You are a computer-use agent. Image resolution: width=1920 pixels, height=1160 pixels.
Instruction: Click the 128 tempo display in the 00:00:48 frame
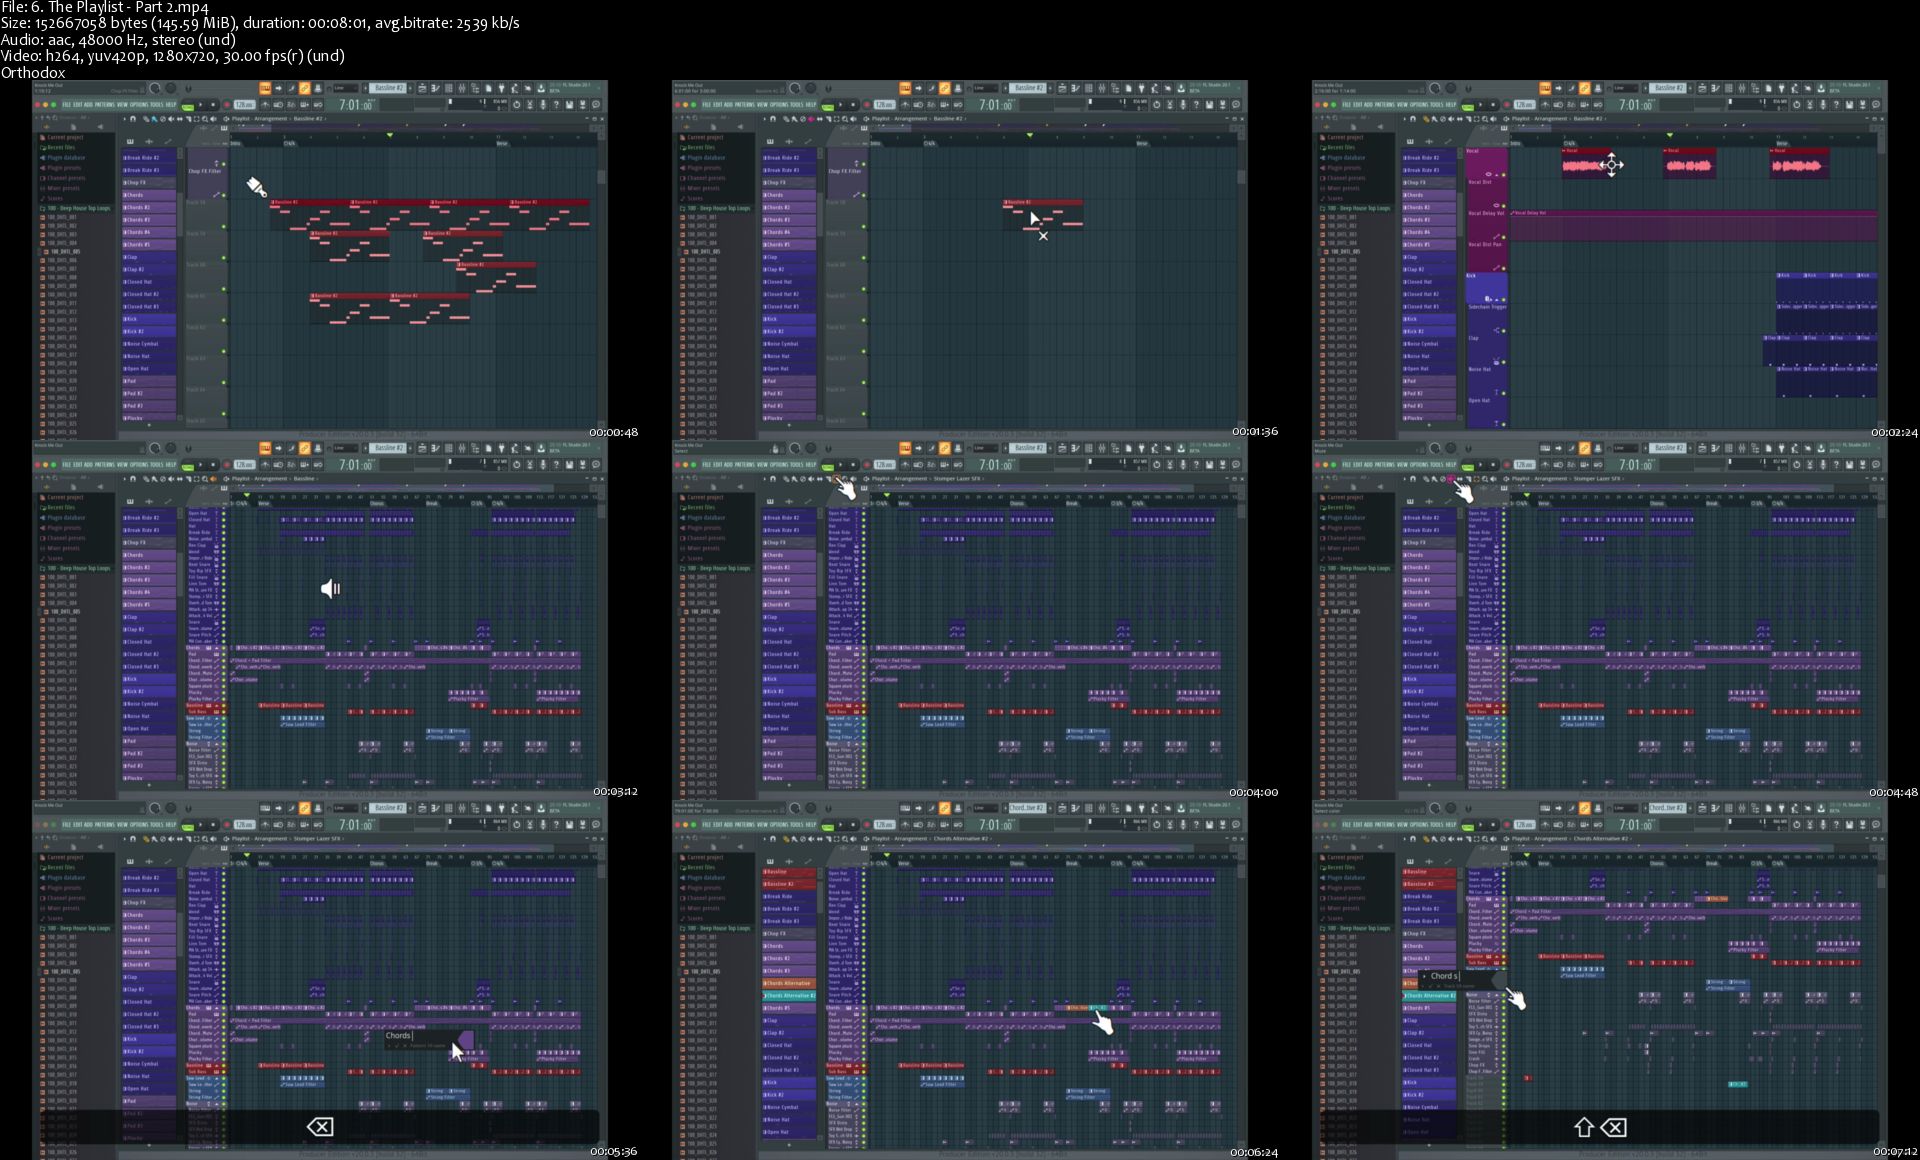244,105
